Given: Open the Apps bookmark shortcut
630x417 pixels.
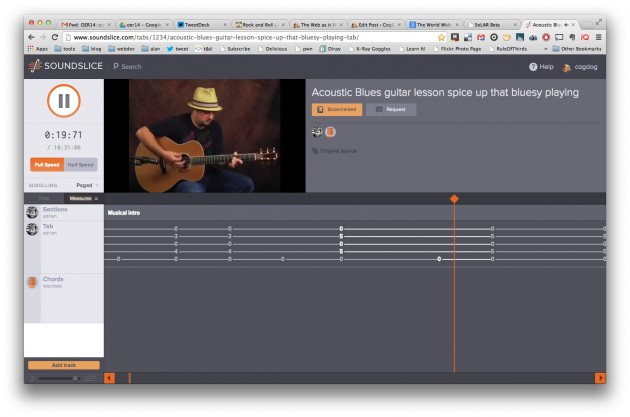Looking at the screenshot, I should [37, 49].
